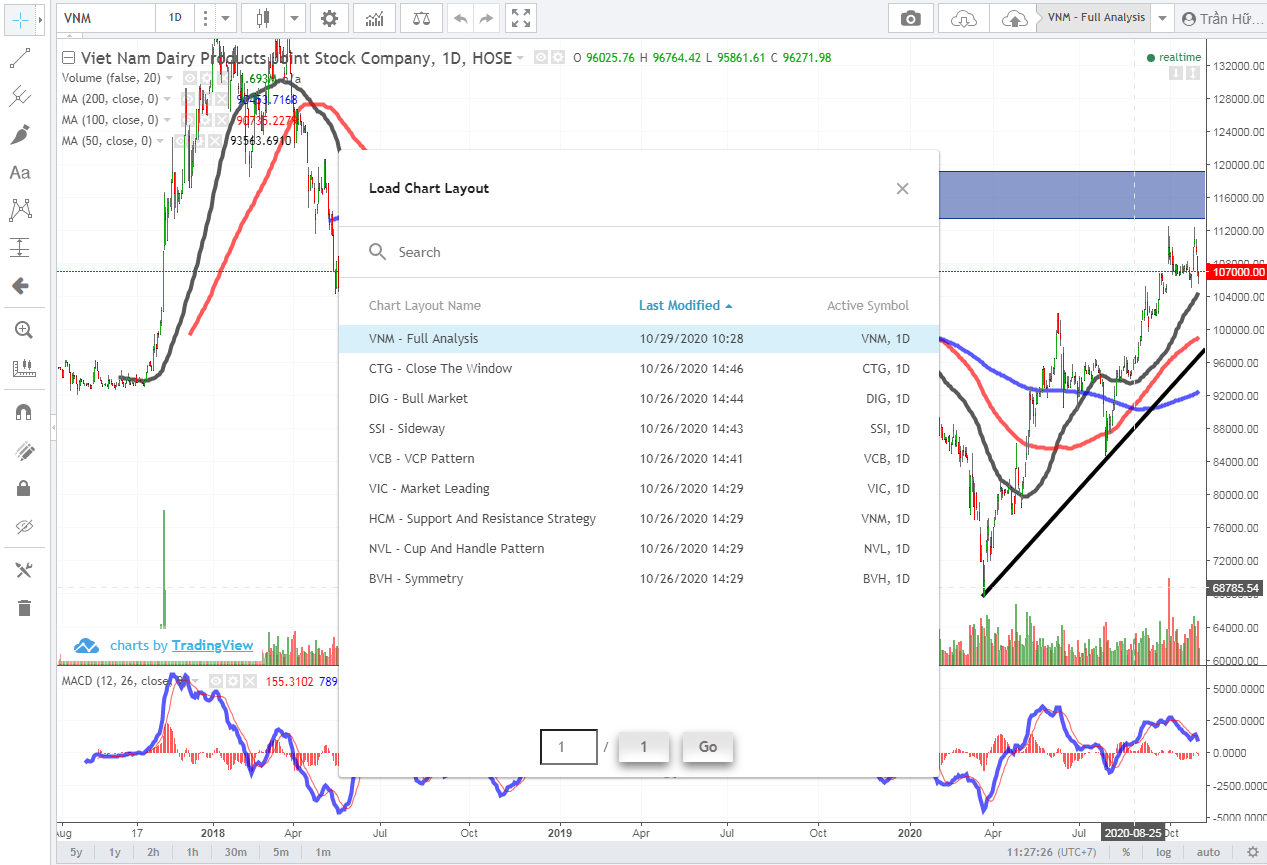Take a chart snapshot with the camera icon
The width and height of the screenshot is (1267, 865).
point(910,17)
